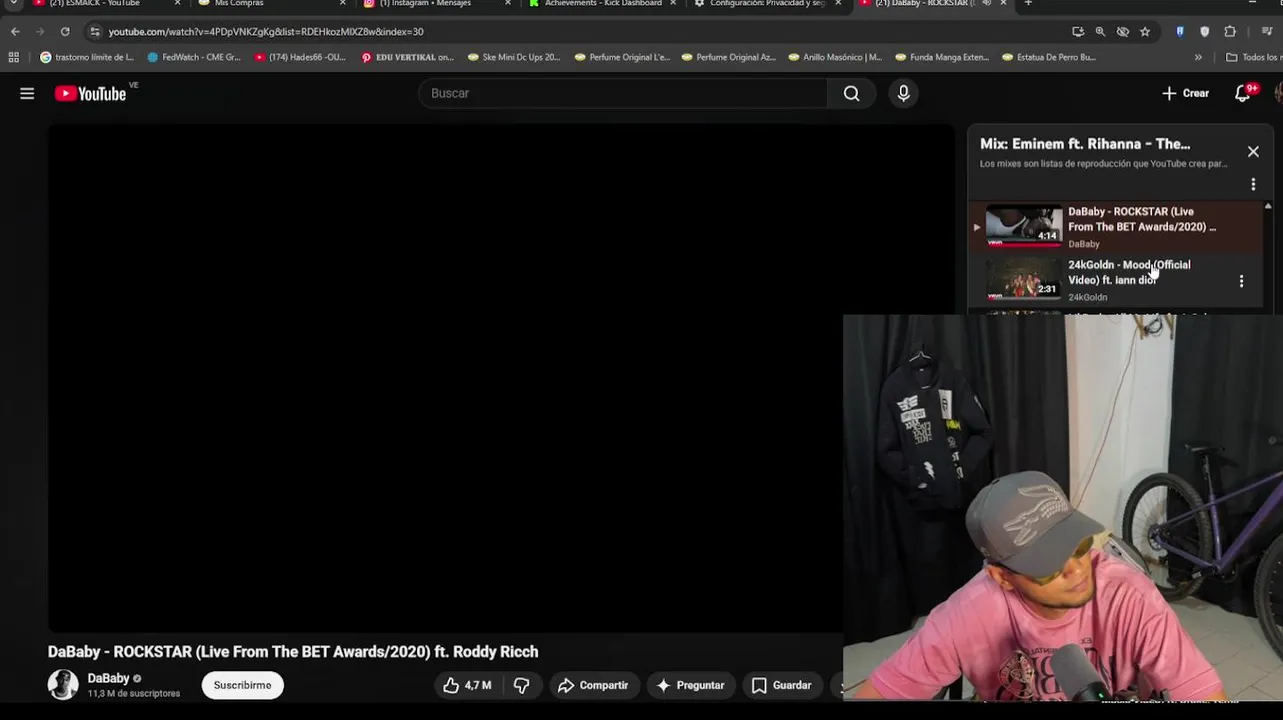Open the DaBaby channel name link
Image resolution: width=1283 pixels, height=720 pixels.
(x=108, y=678)
